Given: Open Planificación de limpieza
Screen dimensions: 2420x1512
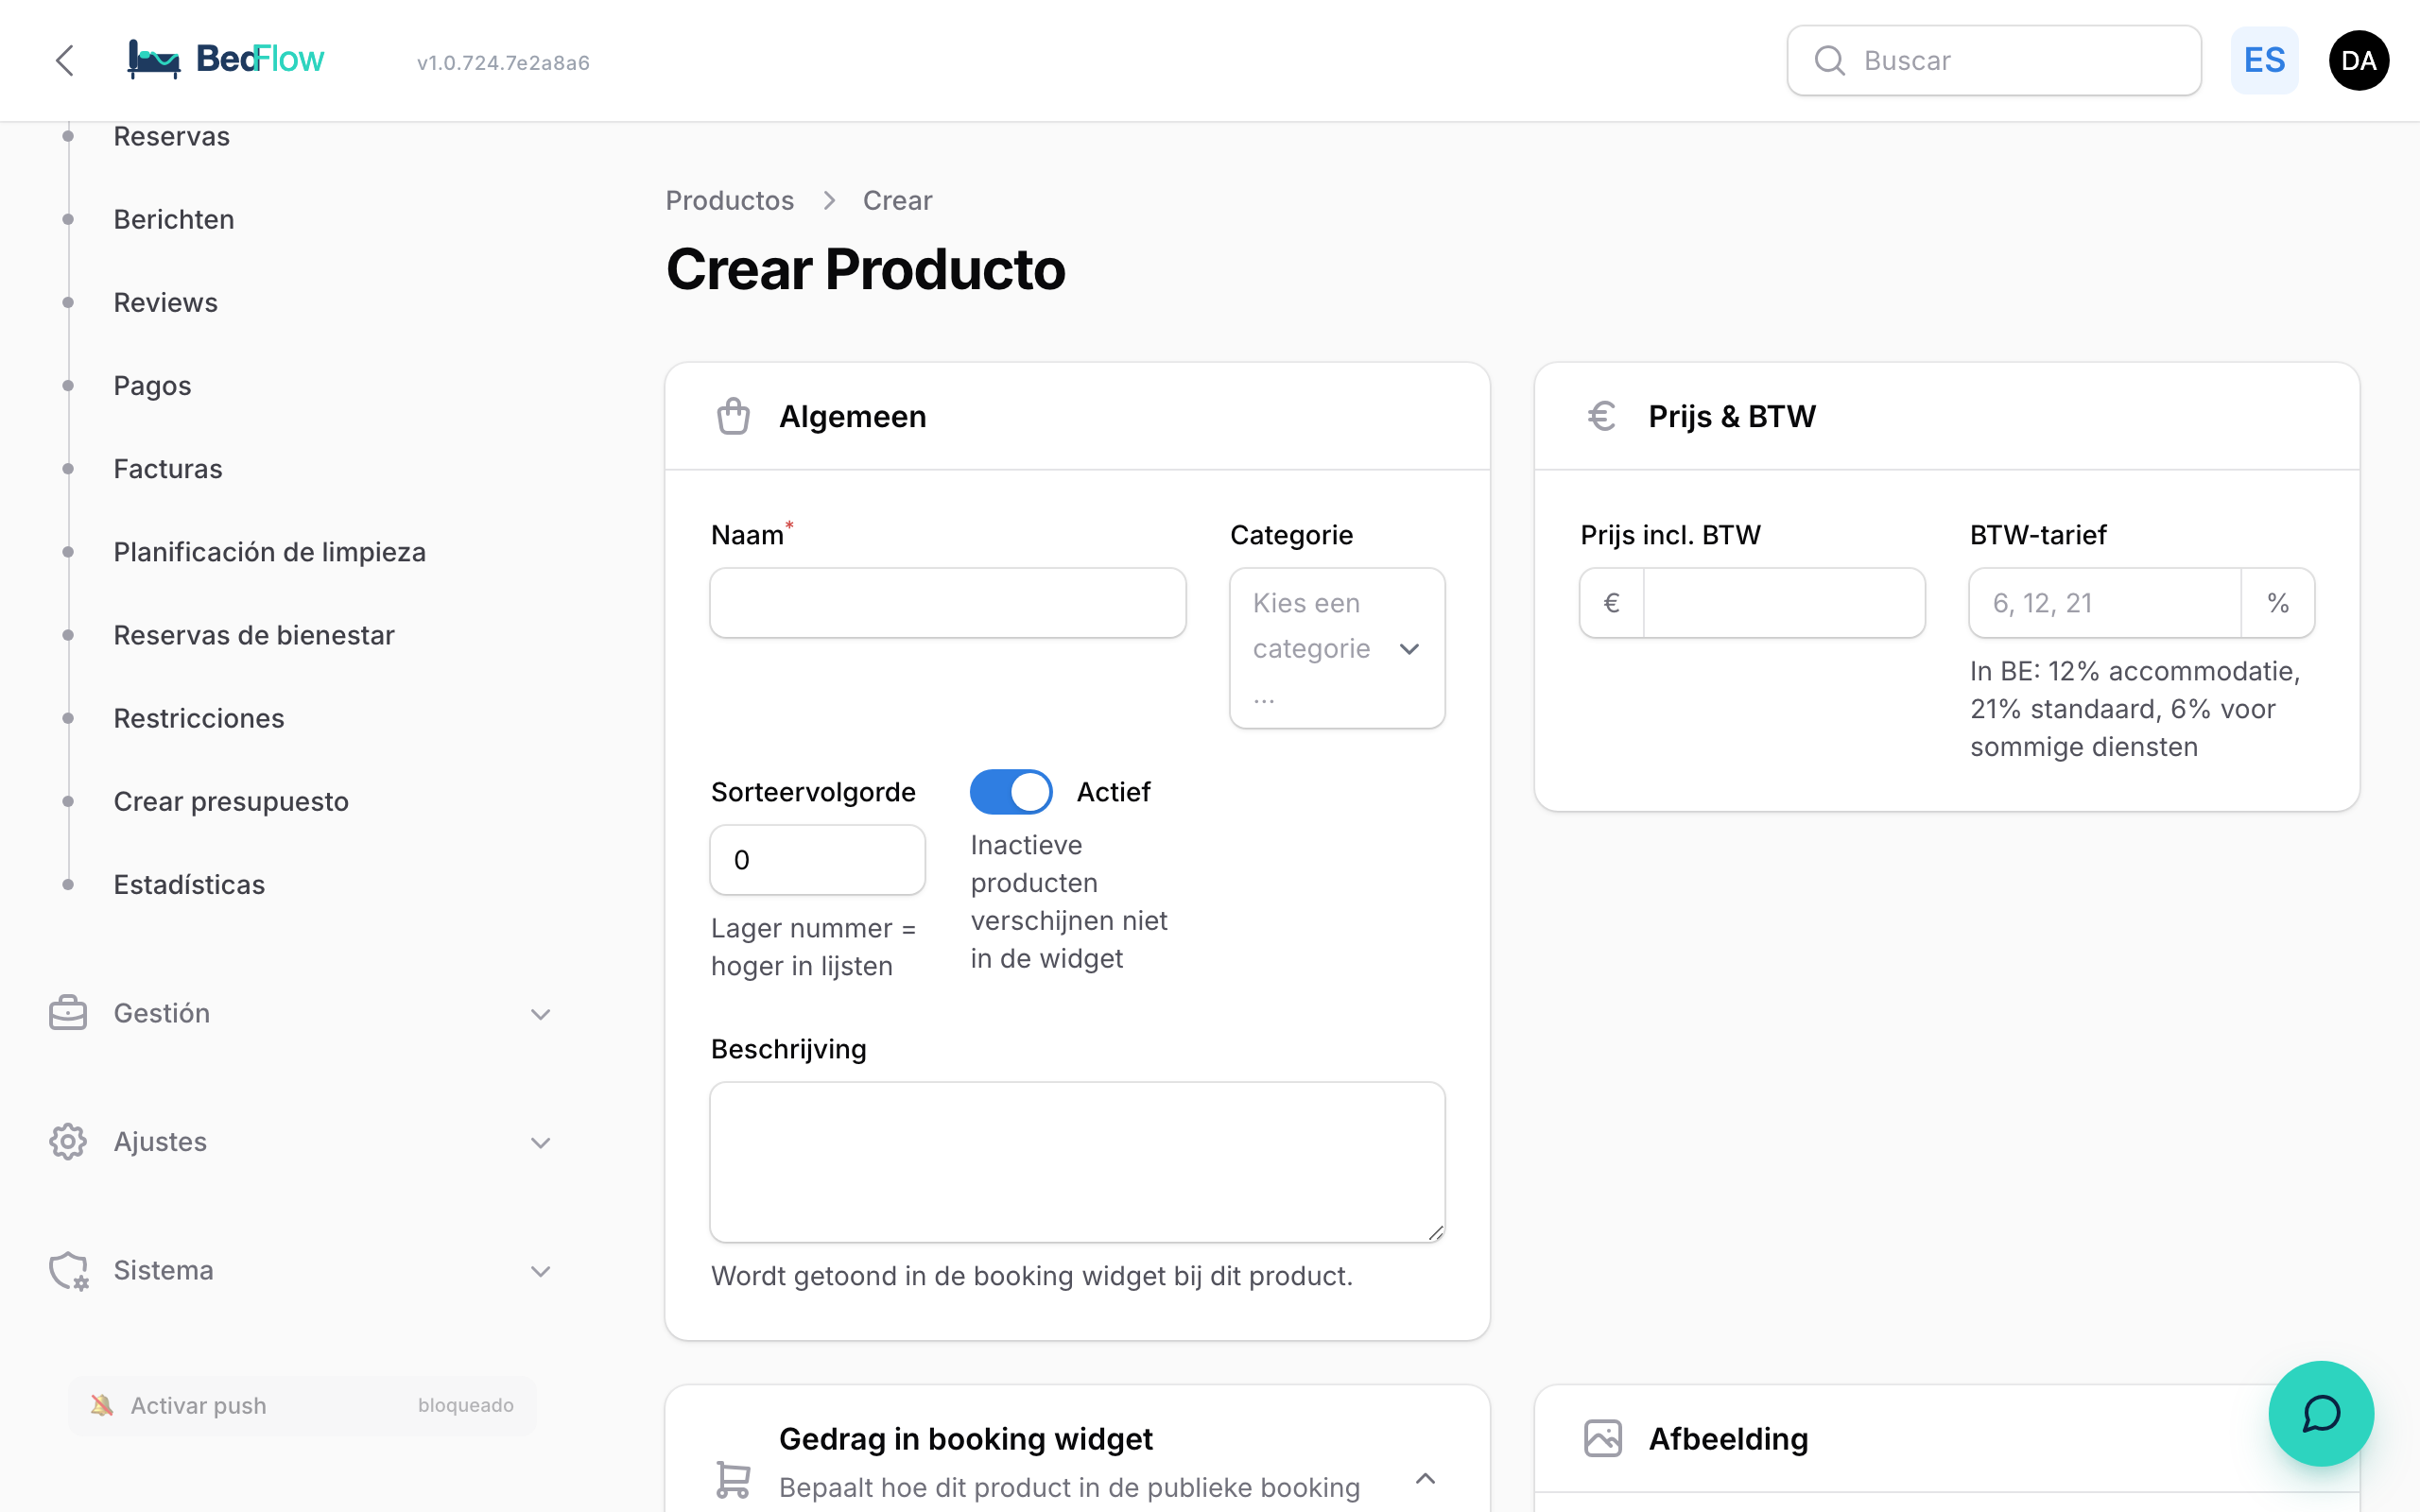Looking at the screenshot, I should (x=270, y=552).
